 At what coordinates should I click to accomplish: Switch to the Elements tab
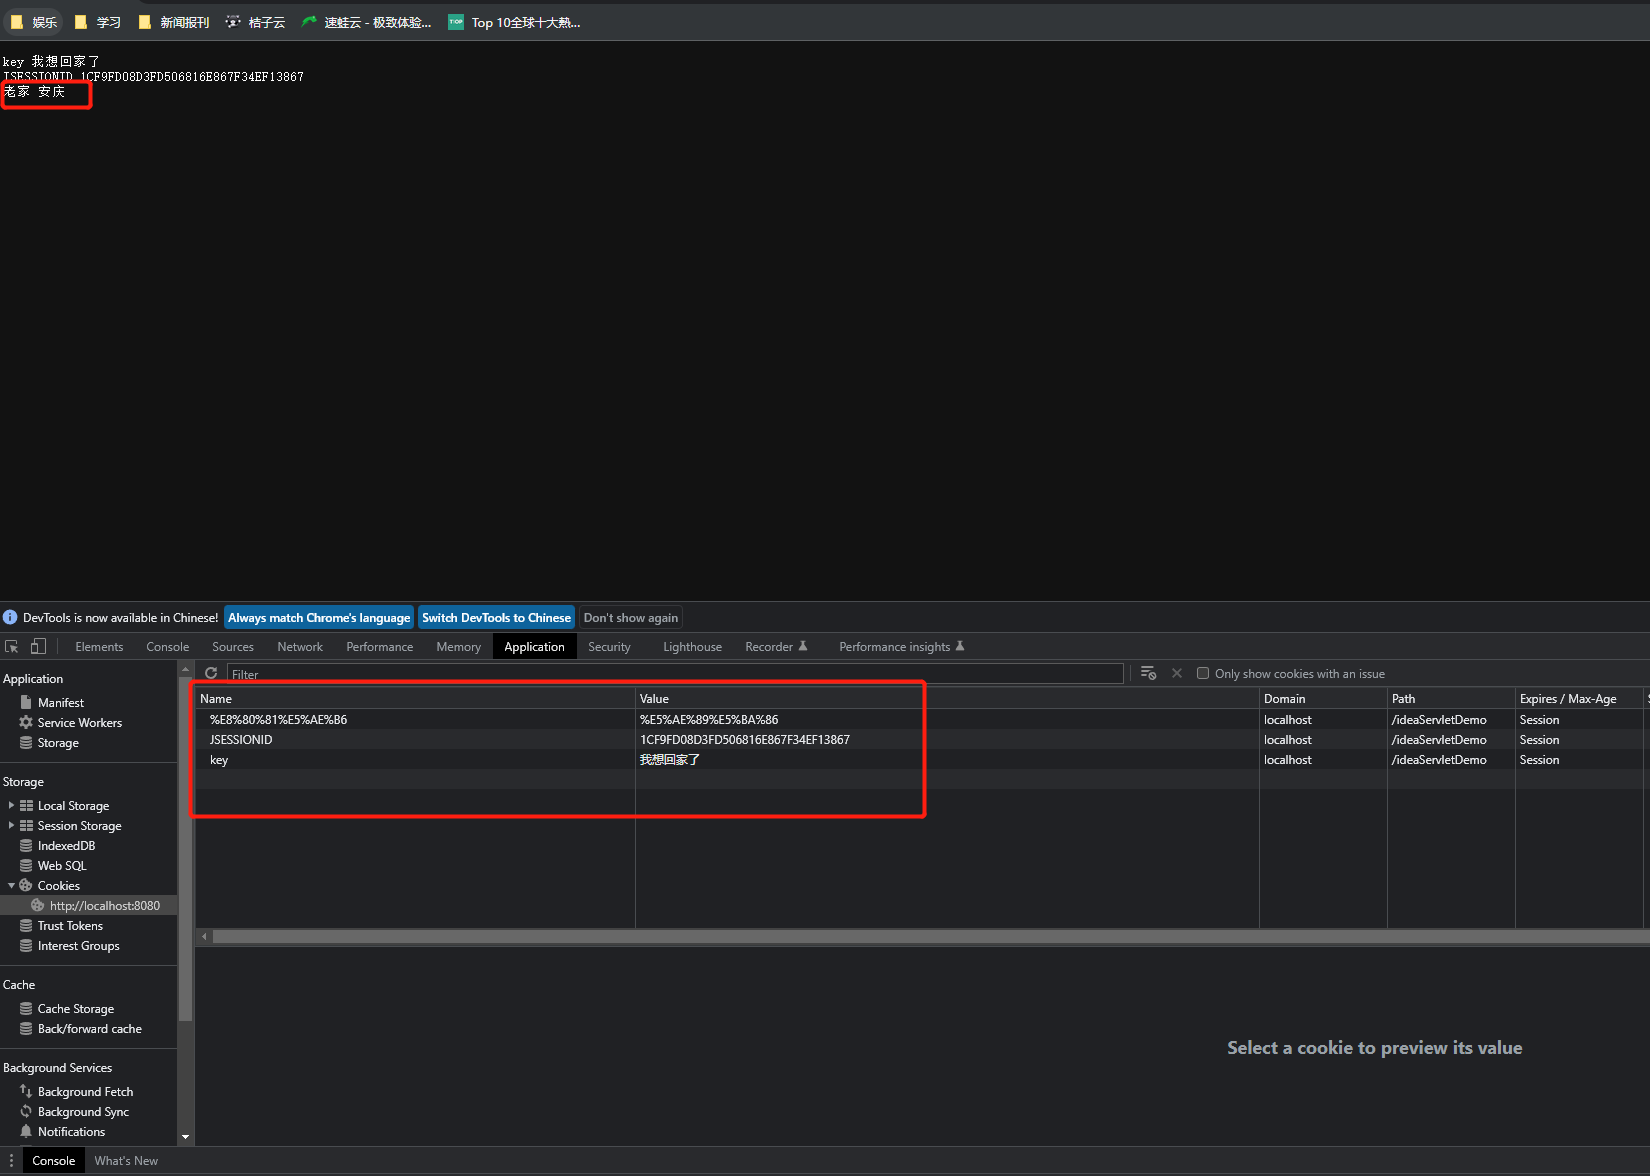click(99, 647)
